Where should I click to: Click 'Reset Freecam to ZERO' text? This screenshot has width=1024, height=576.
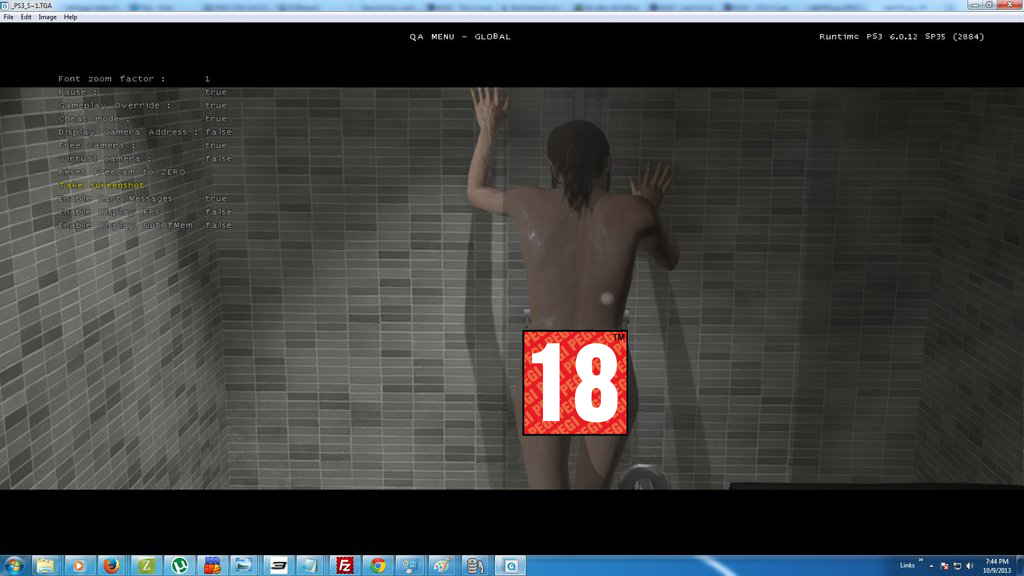coord(122,172)
